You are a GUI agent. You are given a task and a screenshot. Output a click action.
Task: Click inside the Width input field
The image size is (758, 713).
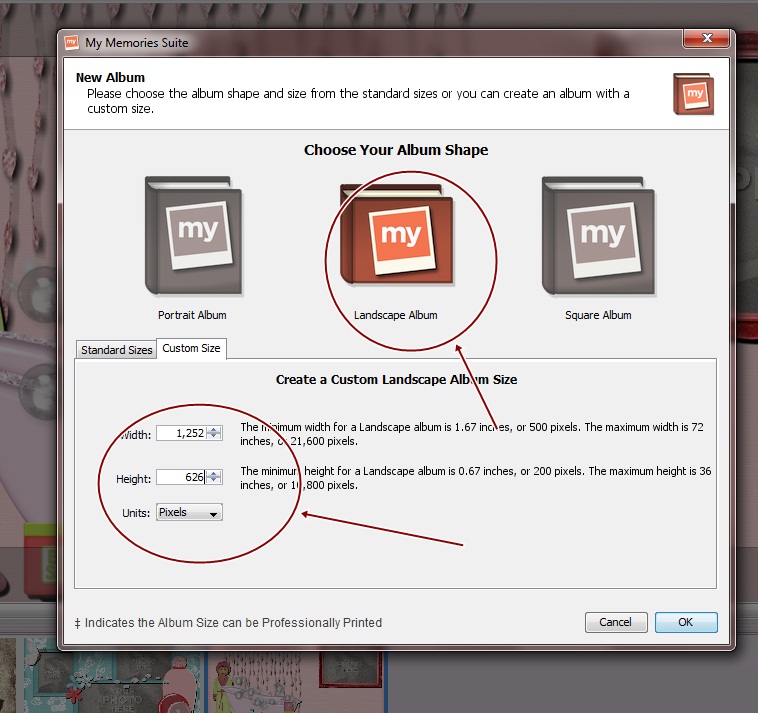click(181, 433)
